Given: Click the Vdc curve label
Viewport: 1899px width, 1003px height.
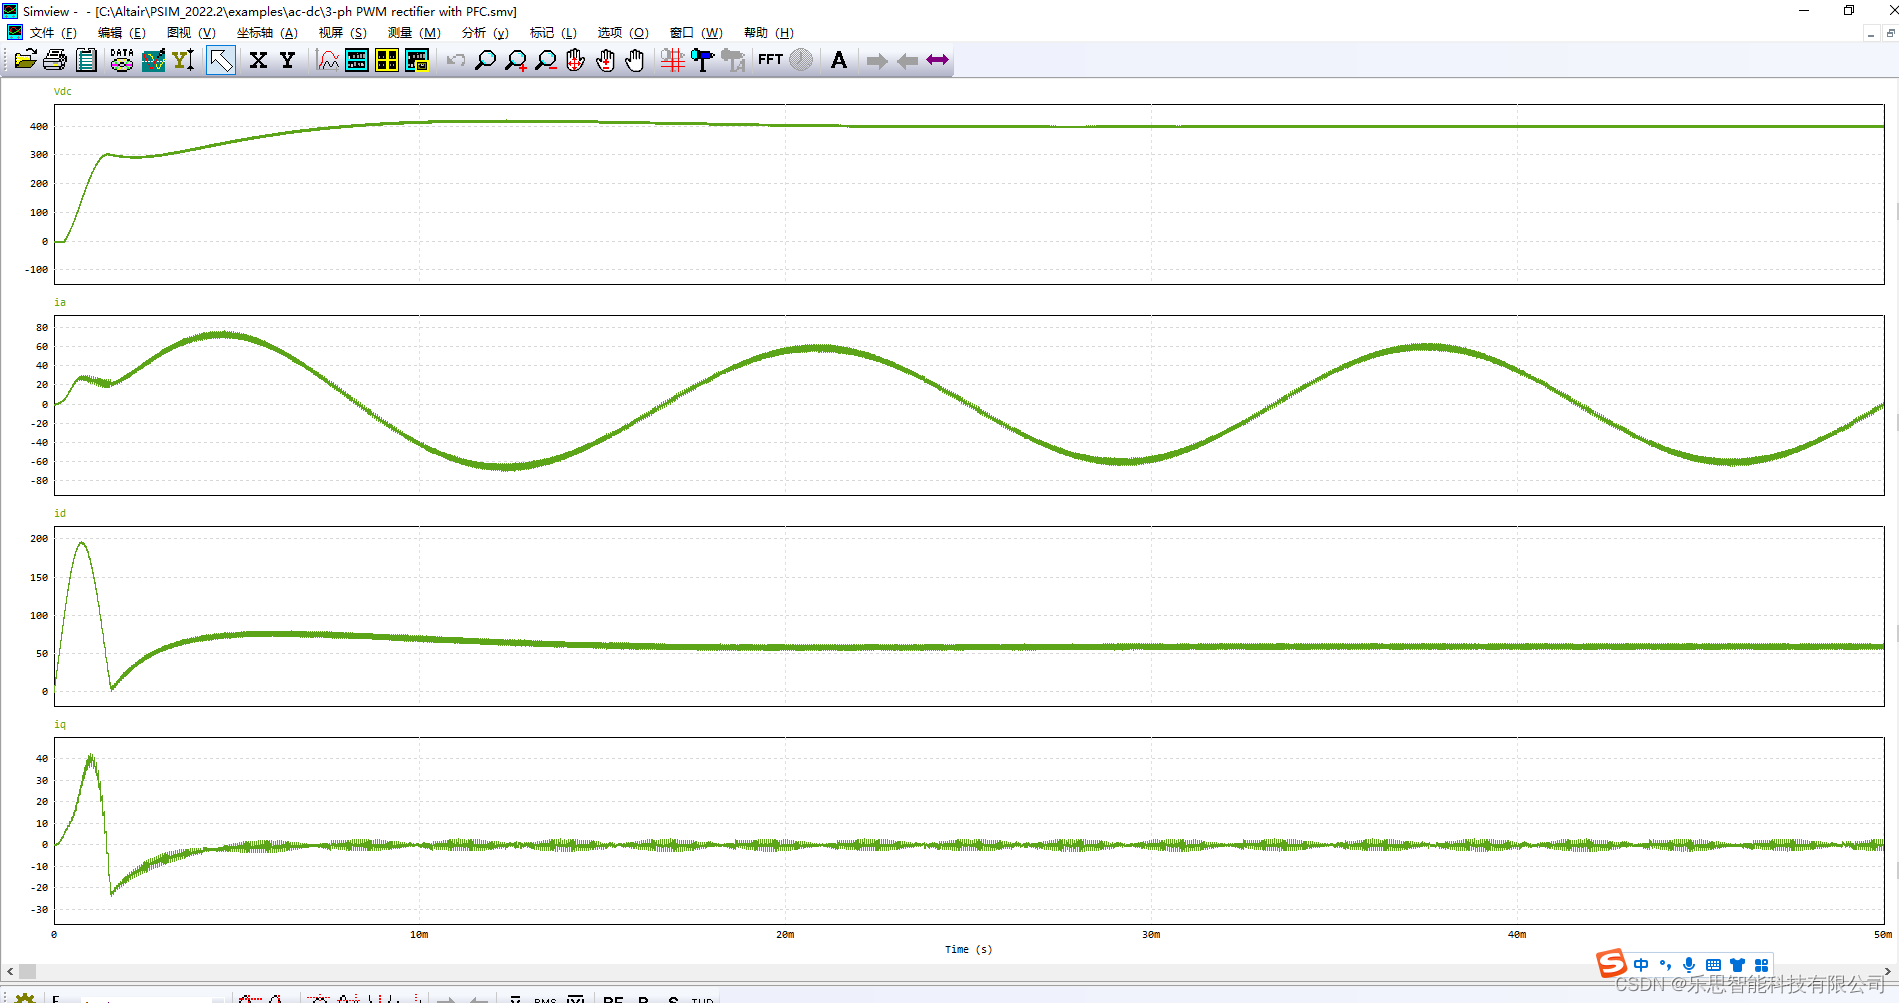Looking at the screenshot, I should point(63,91).
